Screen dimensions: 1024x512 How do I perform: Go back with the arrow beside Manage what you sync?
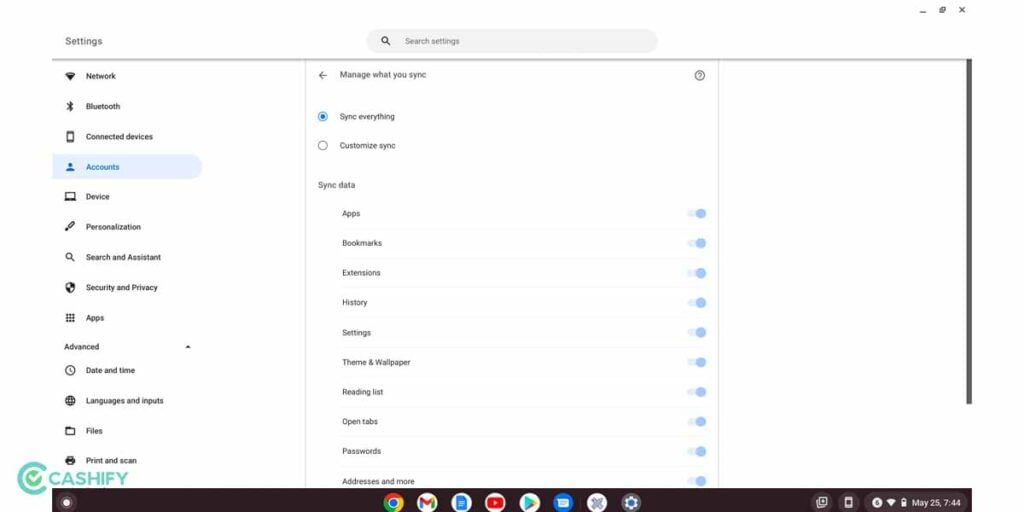pos(323,75)
